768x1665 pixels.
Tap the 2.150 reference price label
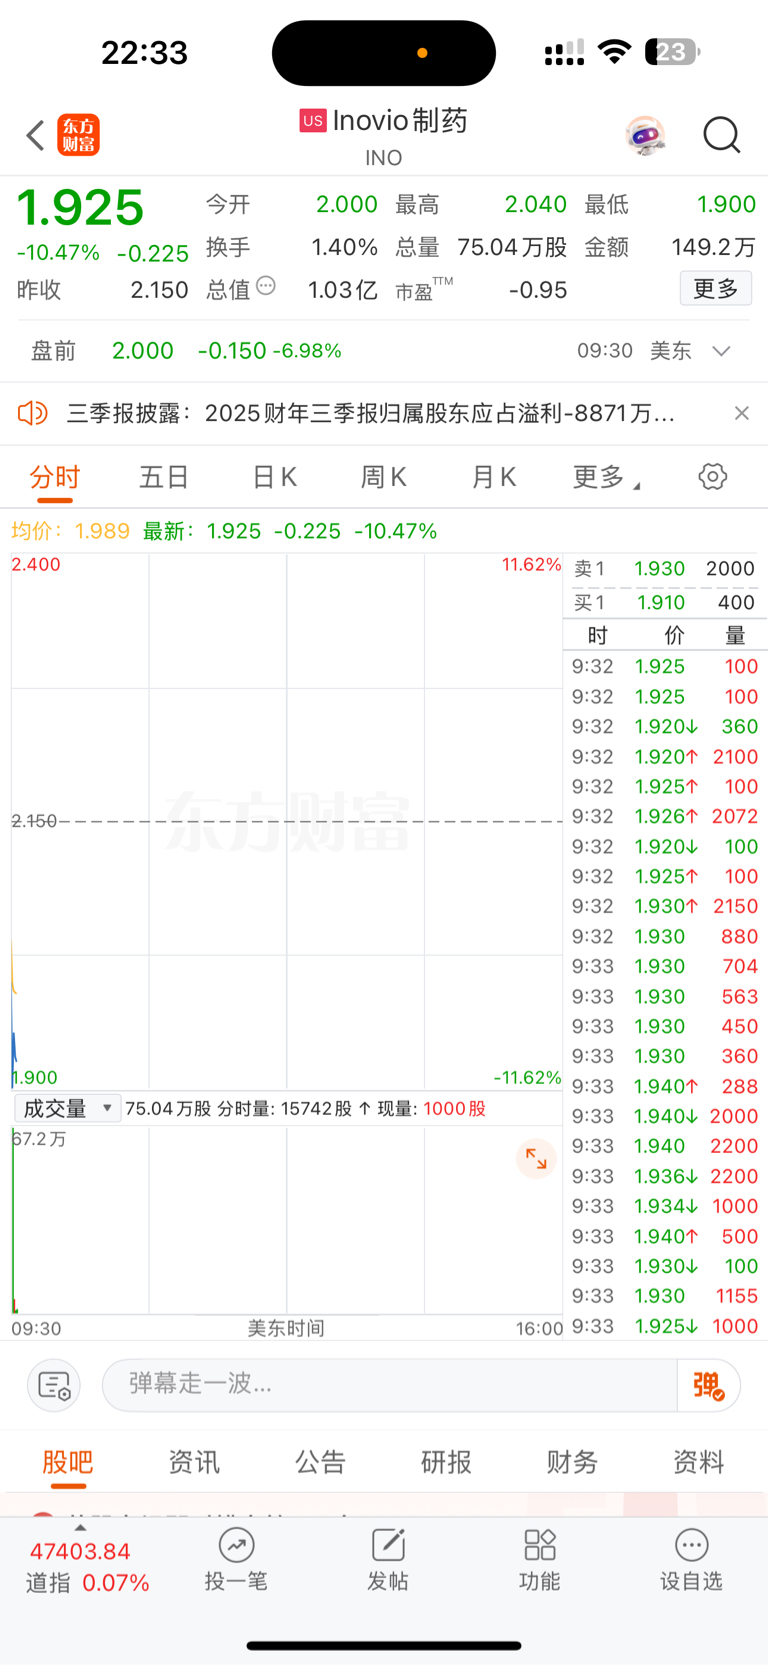coord(34,821)
